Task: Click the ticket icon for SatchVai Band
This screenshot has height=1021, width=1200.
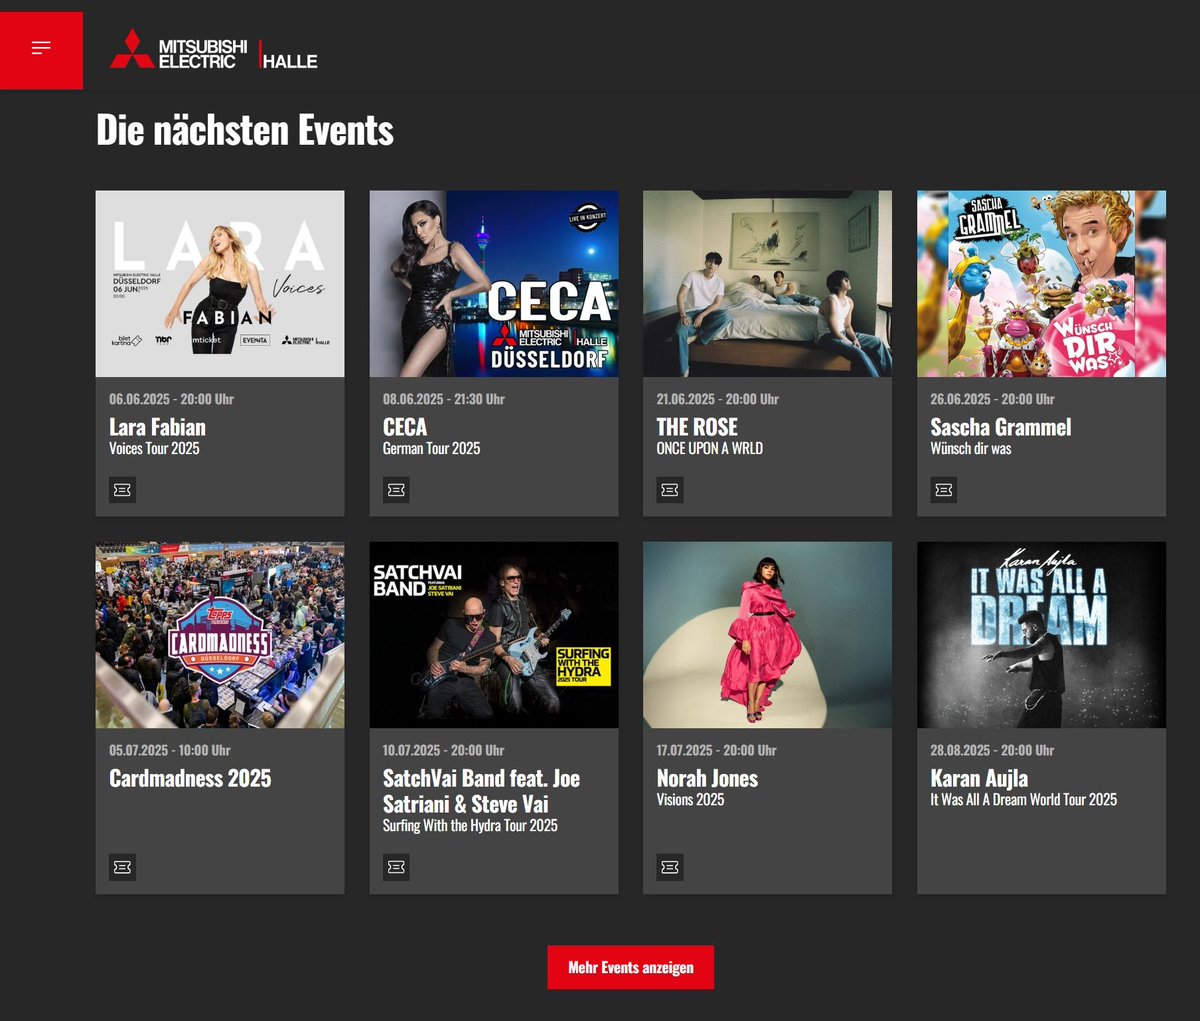Action: 396,867
